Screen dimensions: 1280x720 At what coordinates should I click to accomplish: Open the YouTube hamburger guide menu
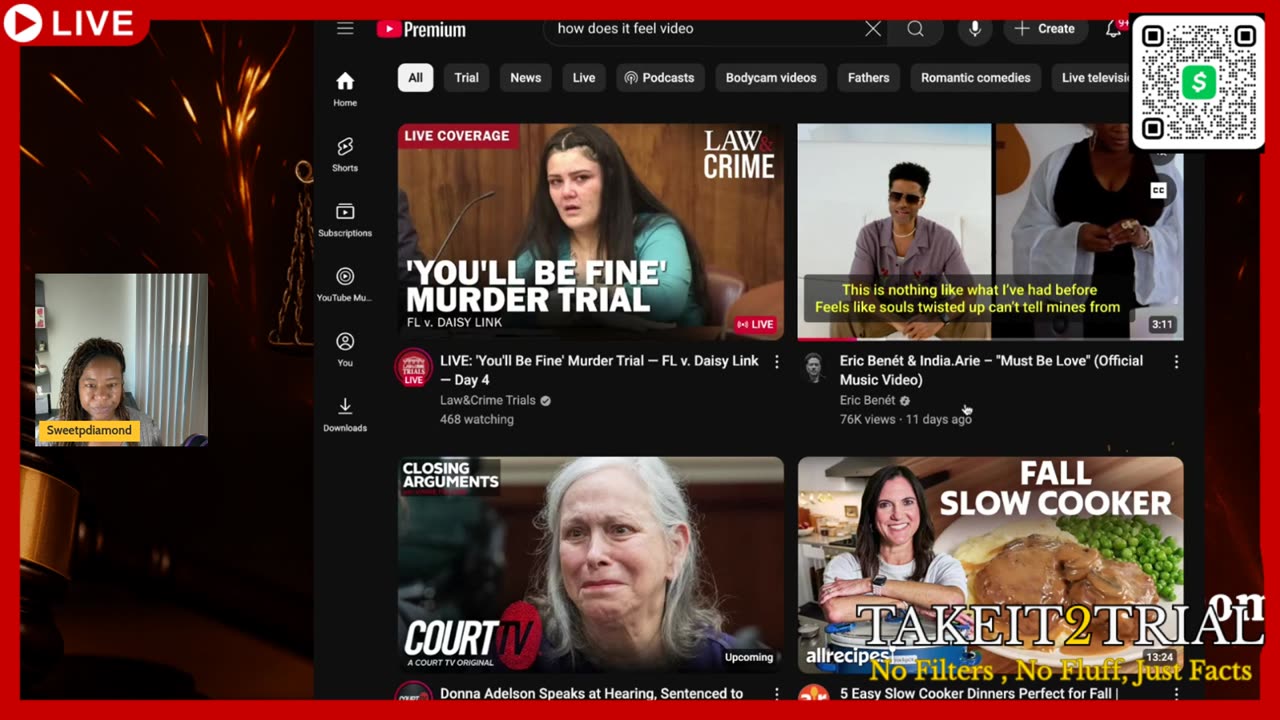[x=345, y=29]
